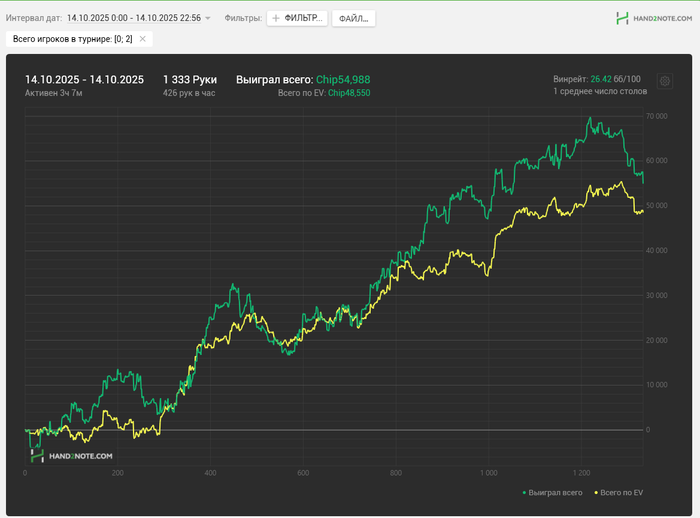
Task: Remove the tournament players filter chip
Action: pyautogui.click(x=142, y=39)
